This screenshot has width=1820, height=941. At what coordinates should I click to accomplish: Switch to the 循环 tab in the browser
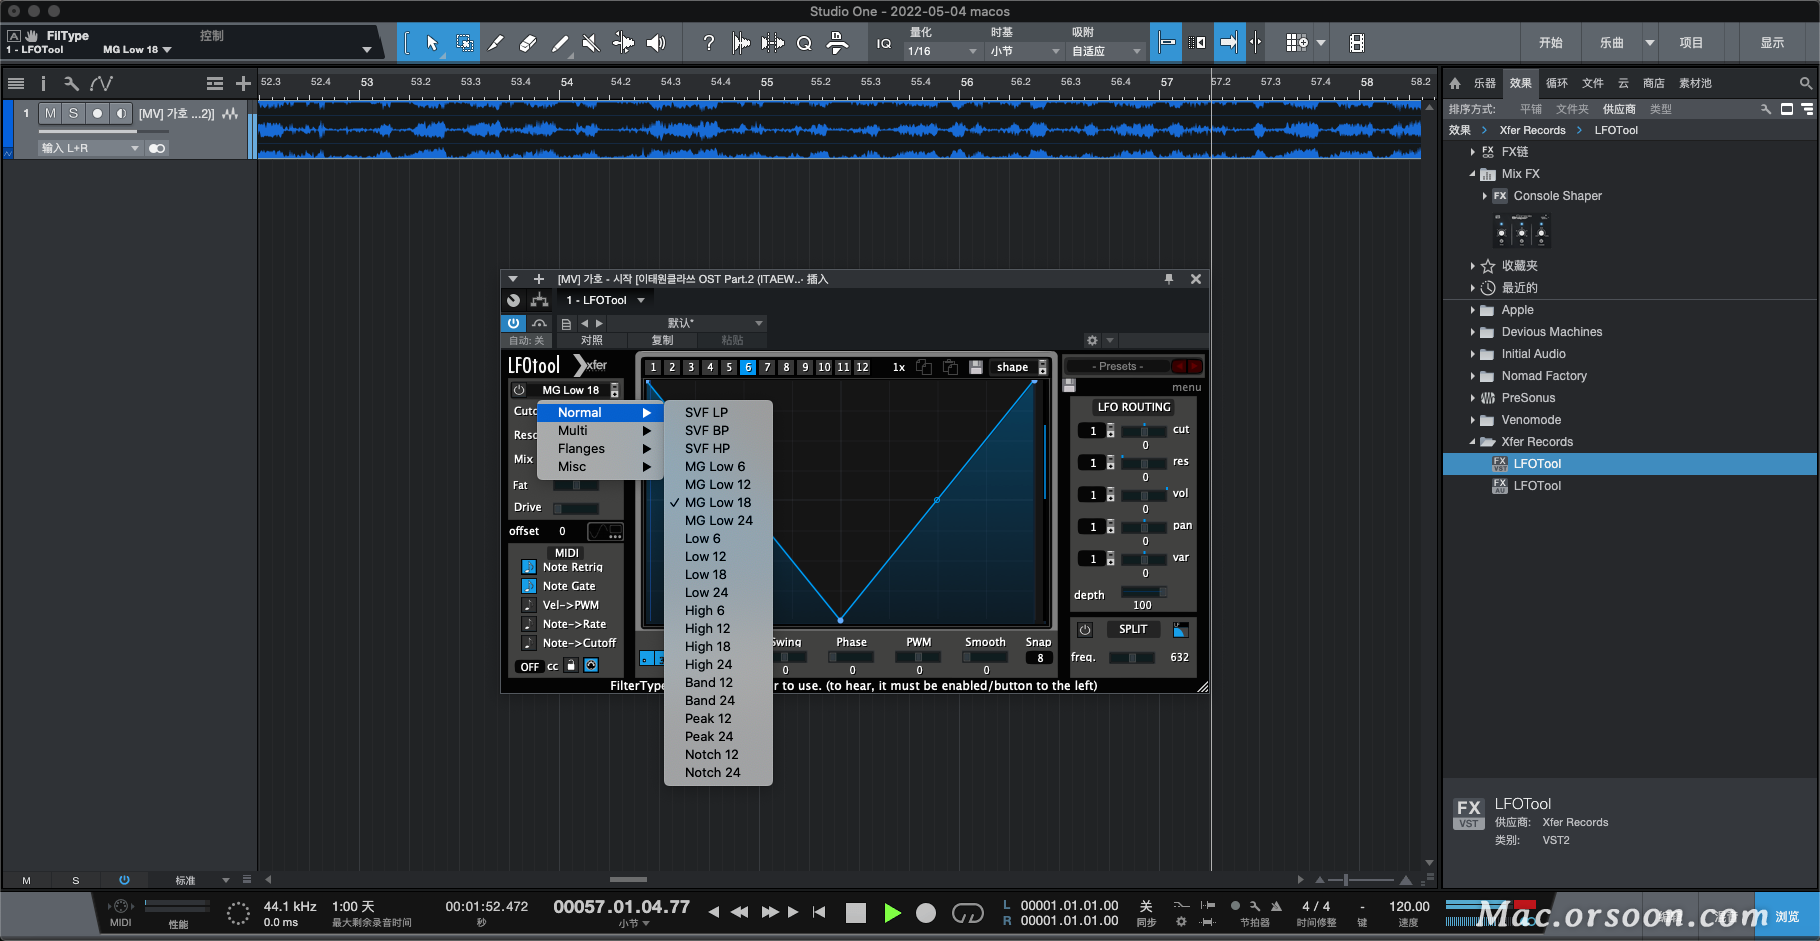tap(1555, 83)
